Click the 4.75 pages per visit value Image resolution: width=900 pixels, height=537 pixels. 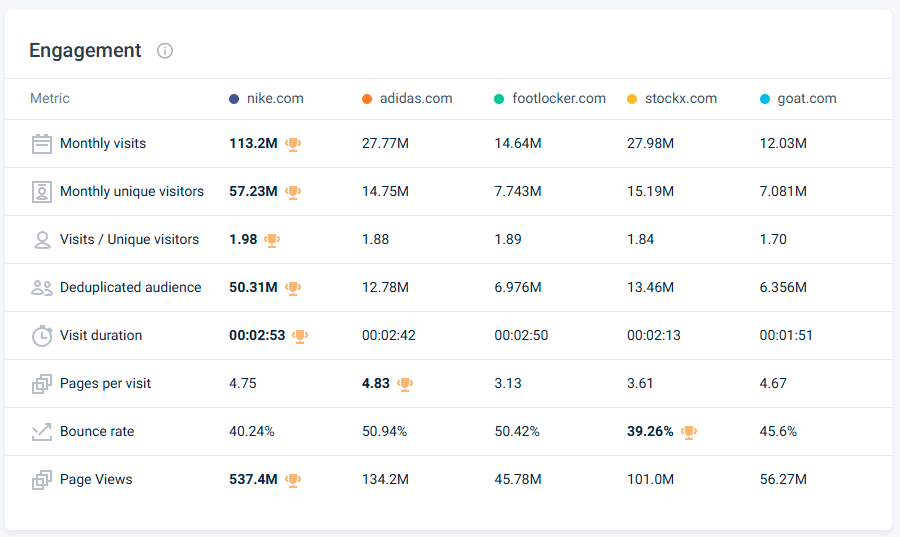pos(243,384)
